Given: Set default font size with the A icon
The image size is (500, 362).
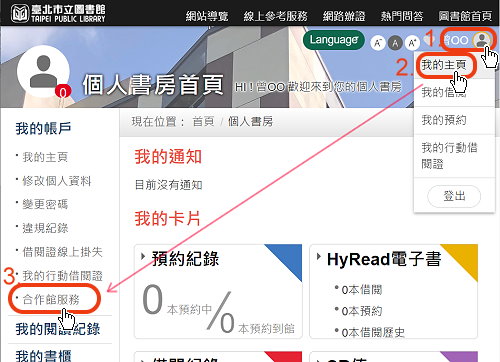Looking at the screenshot, I should (x=395, y=43).
